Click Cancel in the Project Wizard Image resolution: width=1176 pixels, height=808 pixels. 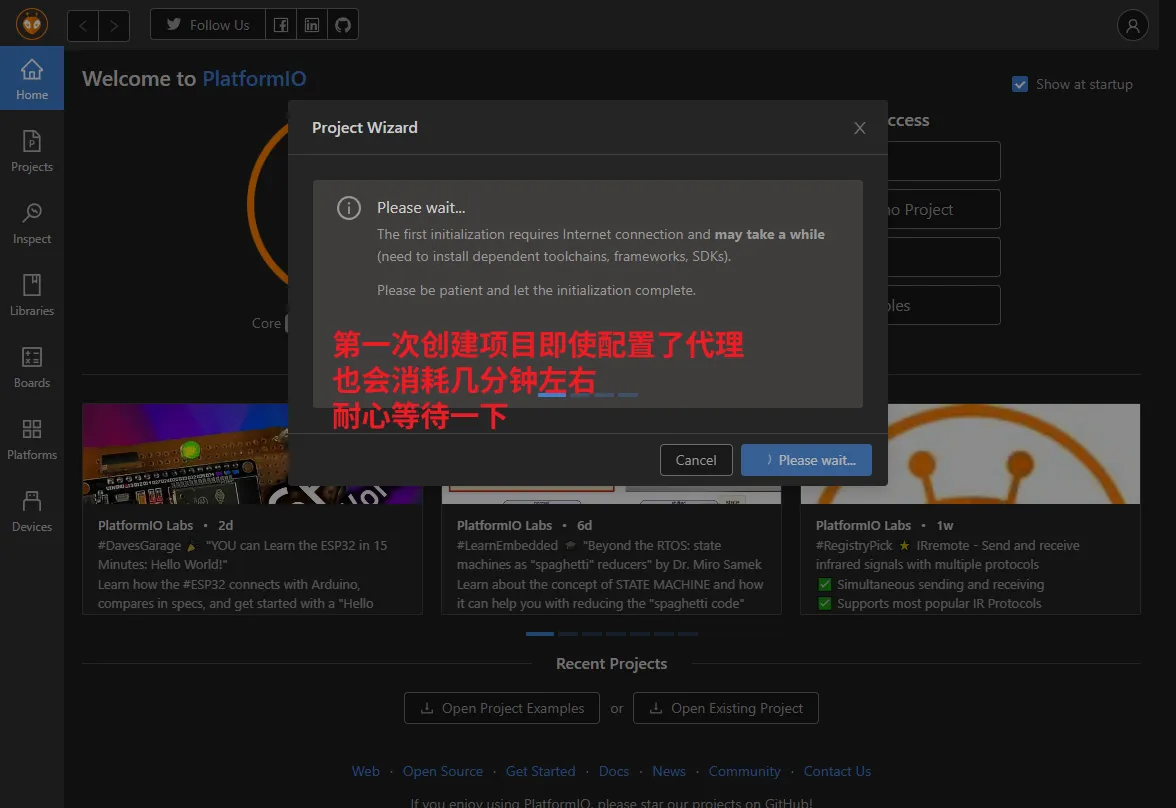(696, 460)
